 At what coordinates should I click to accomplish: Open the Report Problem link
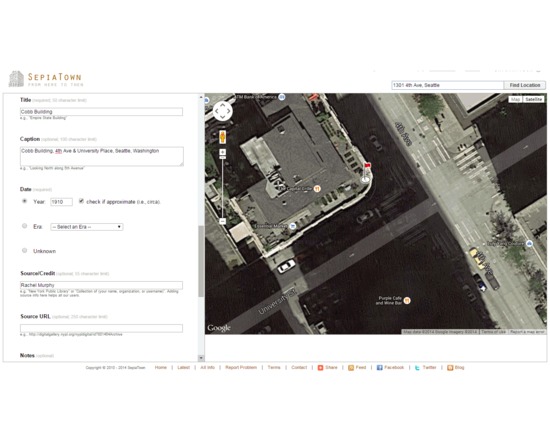(x=241, y=368)
